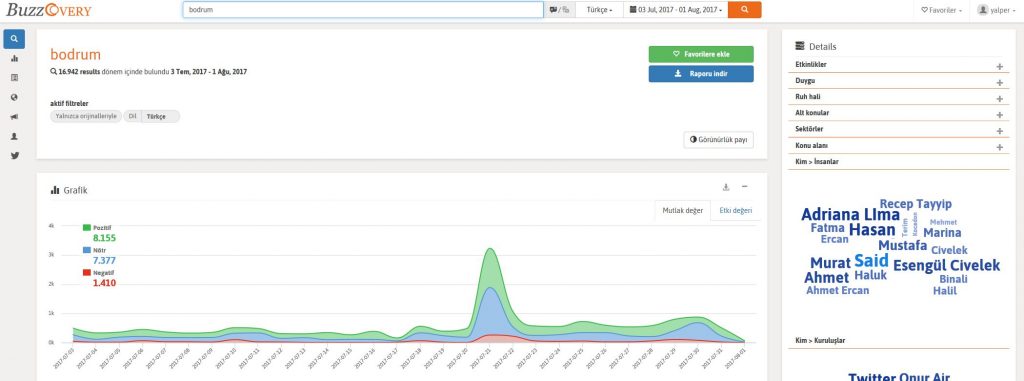Click Fatma in the people cloud
1024x381 pixels.
click(827, 228)
